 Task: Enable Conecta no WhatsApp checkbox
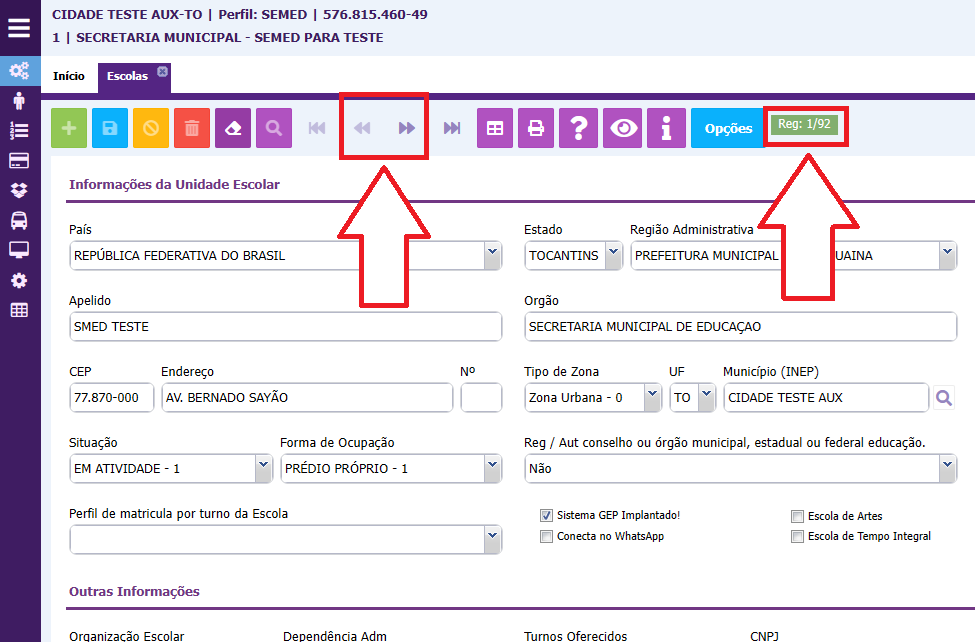pyautogui.click(x=546, y=536)
